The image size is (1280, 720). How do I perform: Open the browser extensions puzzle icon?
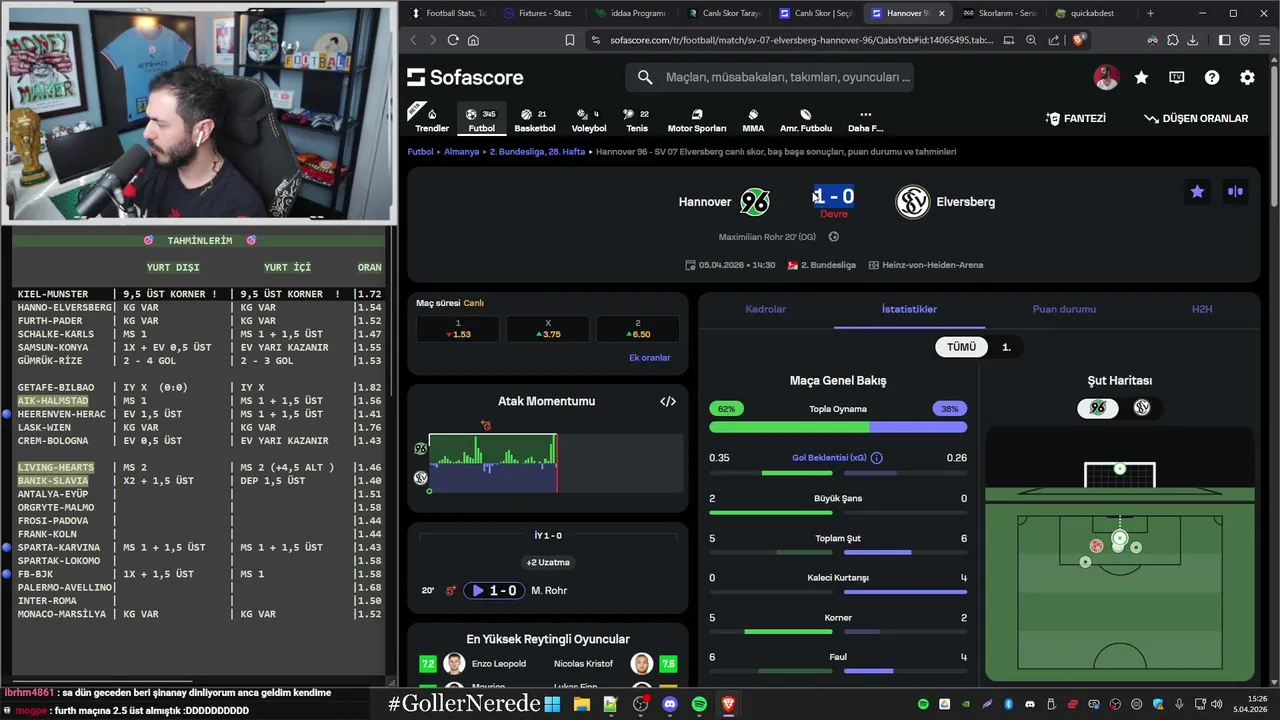1173,40
